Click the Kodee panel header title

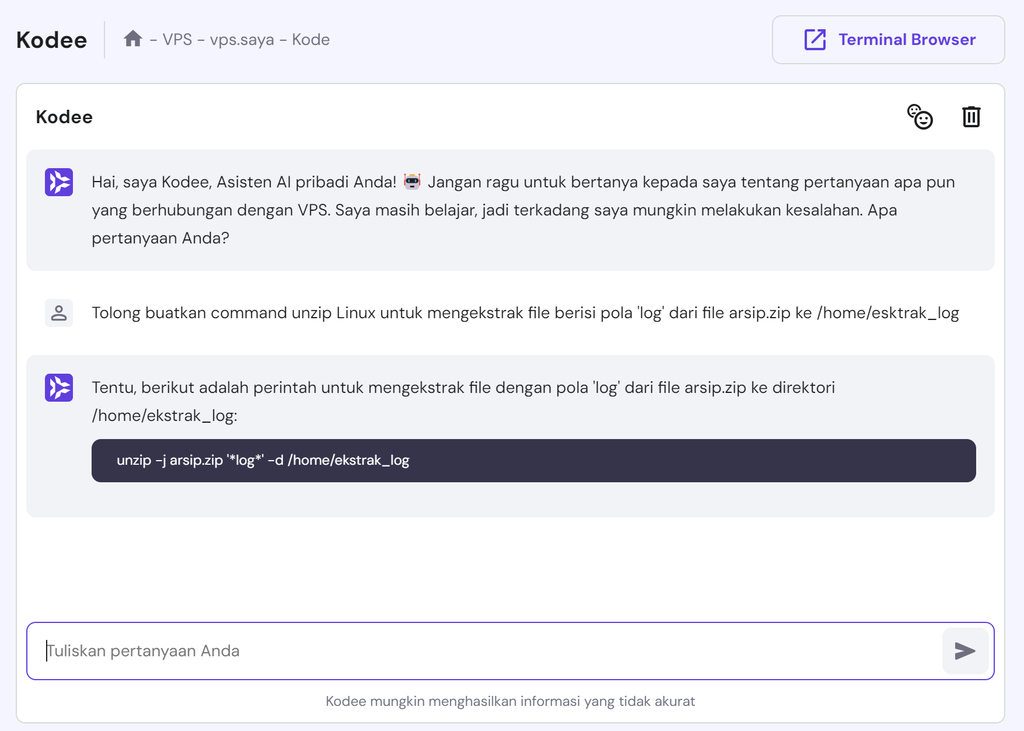pyautogui.click(x=64, y=117)
